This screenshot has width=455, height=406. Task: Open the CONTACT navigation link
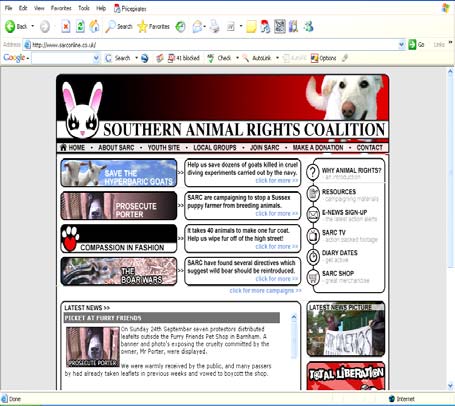(x=370, y=148)
